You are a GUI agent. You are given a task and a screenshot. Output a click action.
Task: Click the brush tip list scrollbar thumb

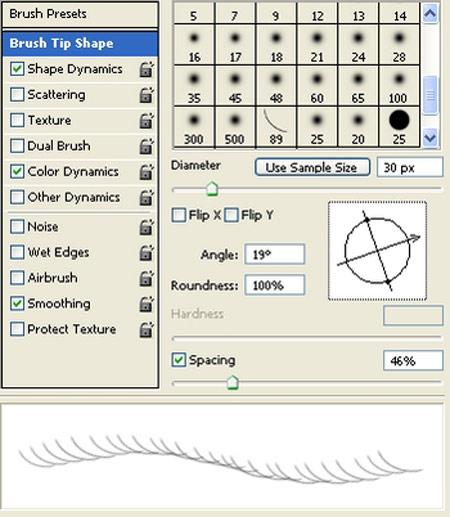tap(430, 96)
